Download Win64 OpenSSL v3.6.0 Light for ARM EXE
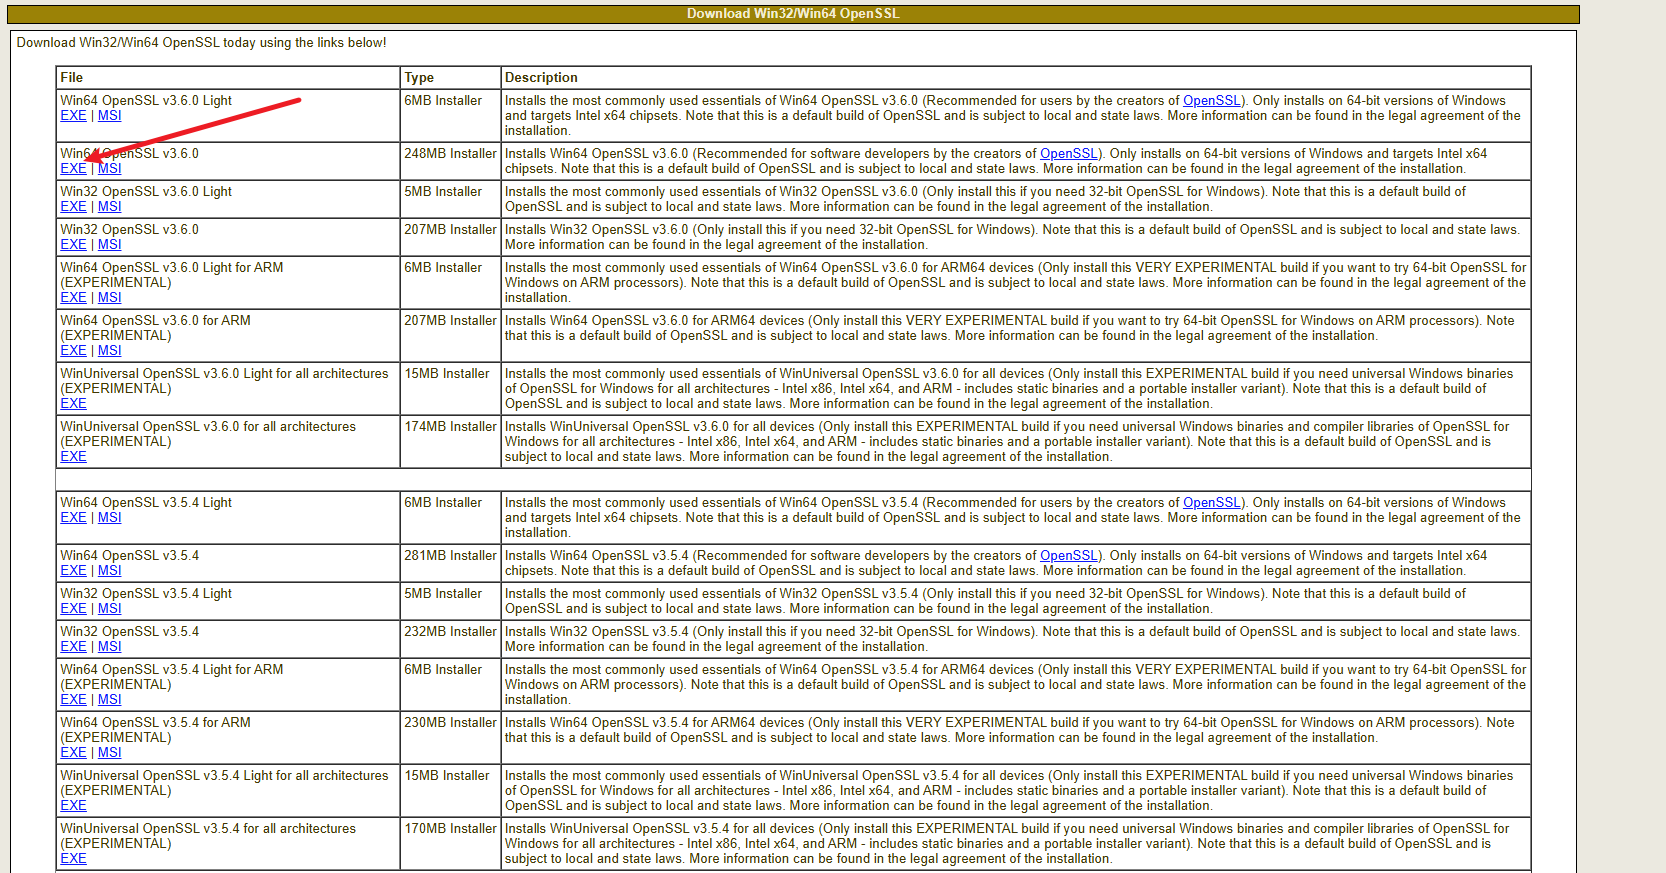This screenshot has width=1666, height=873. (73, 298)
